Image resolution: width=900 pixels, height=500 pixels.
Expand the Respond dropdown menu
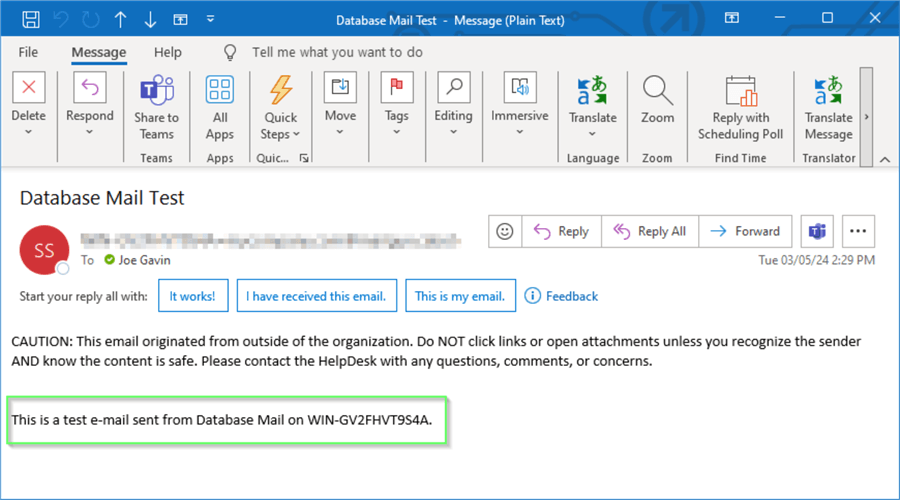[90, 132]
